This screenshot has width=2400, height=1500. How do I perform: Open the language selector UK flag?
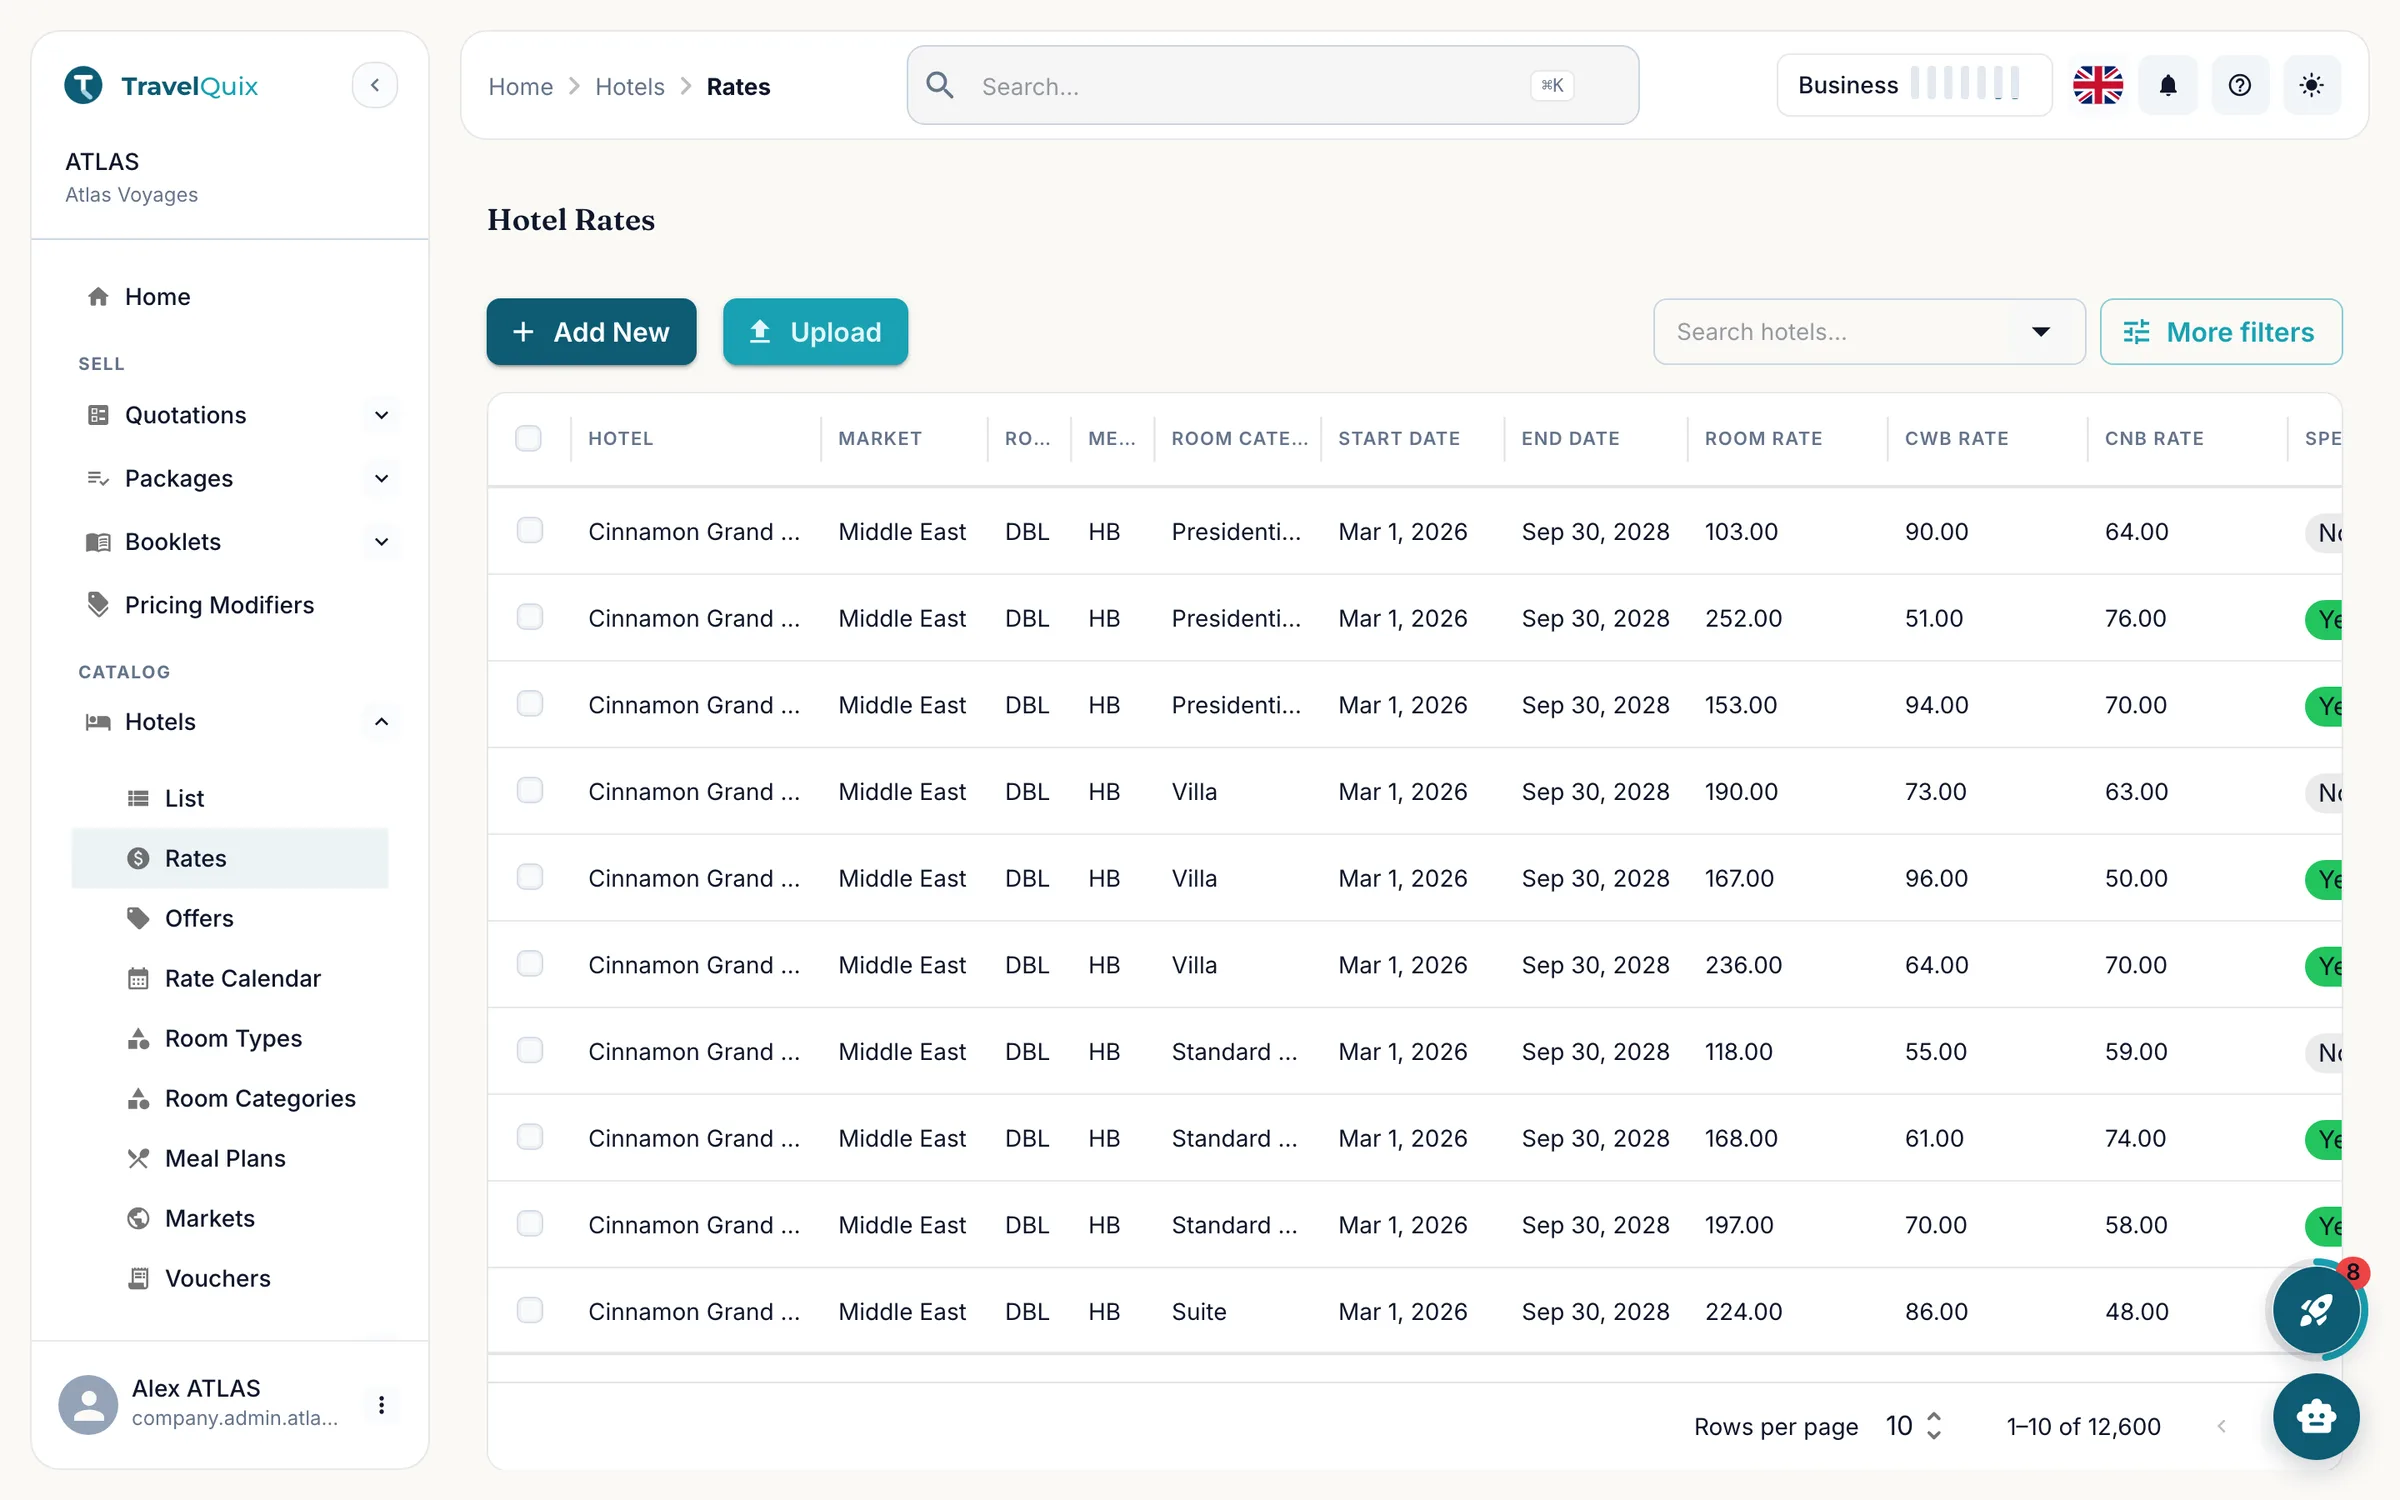(x=2097, y=85)
